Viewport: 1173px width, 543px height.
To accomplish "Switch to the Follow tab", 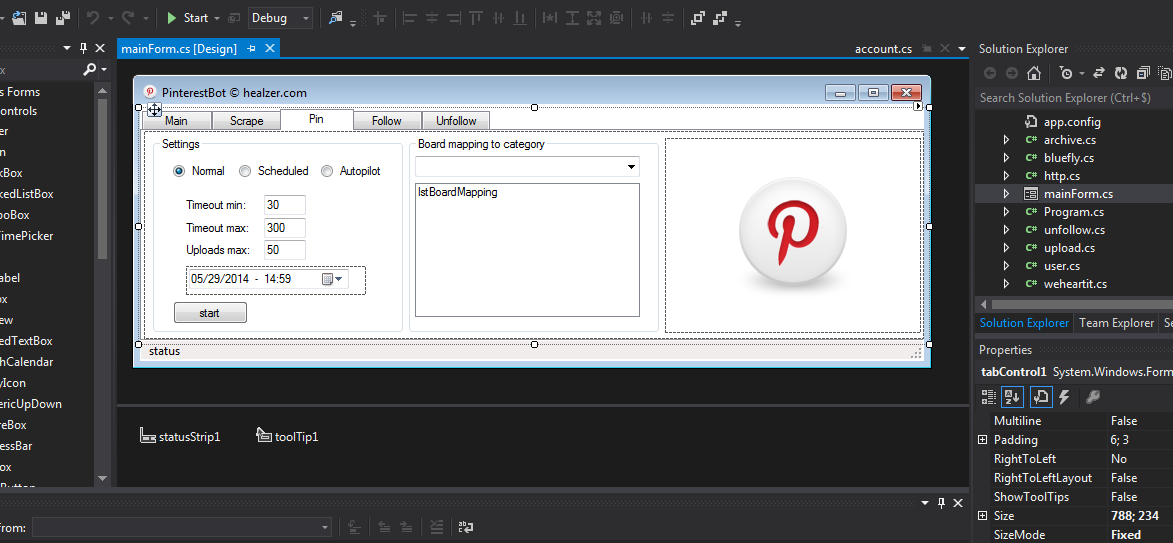I will [x=387, y=120].
